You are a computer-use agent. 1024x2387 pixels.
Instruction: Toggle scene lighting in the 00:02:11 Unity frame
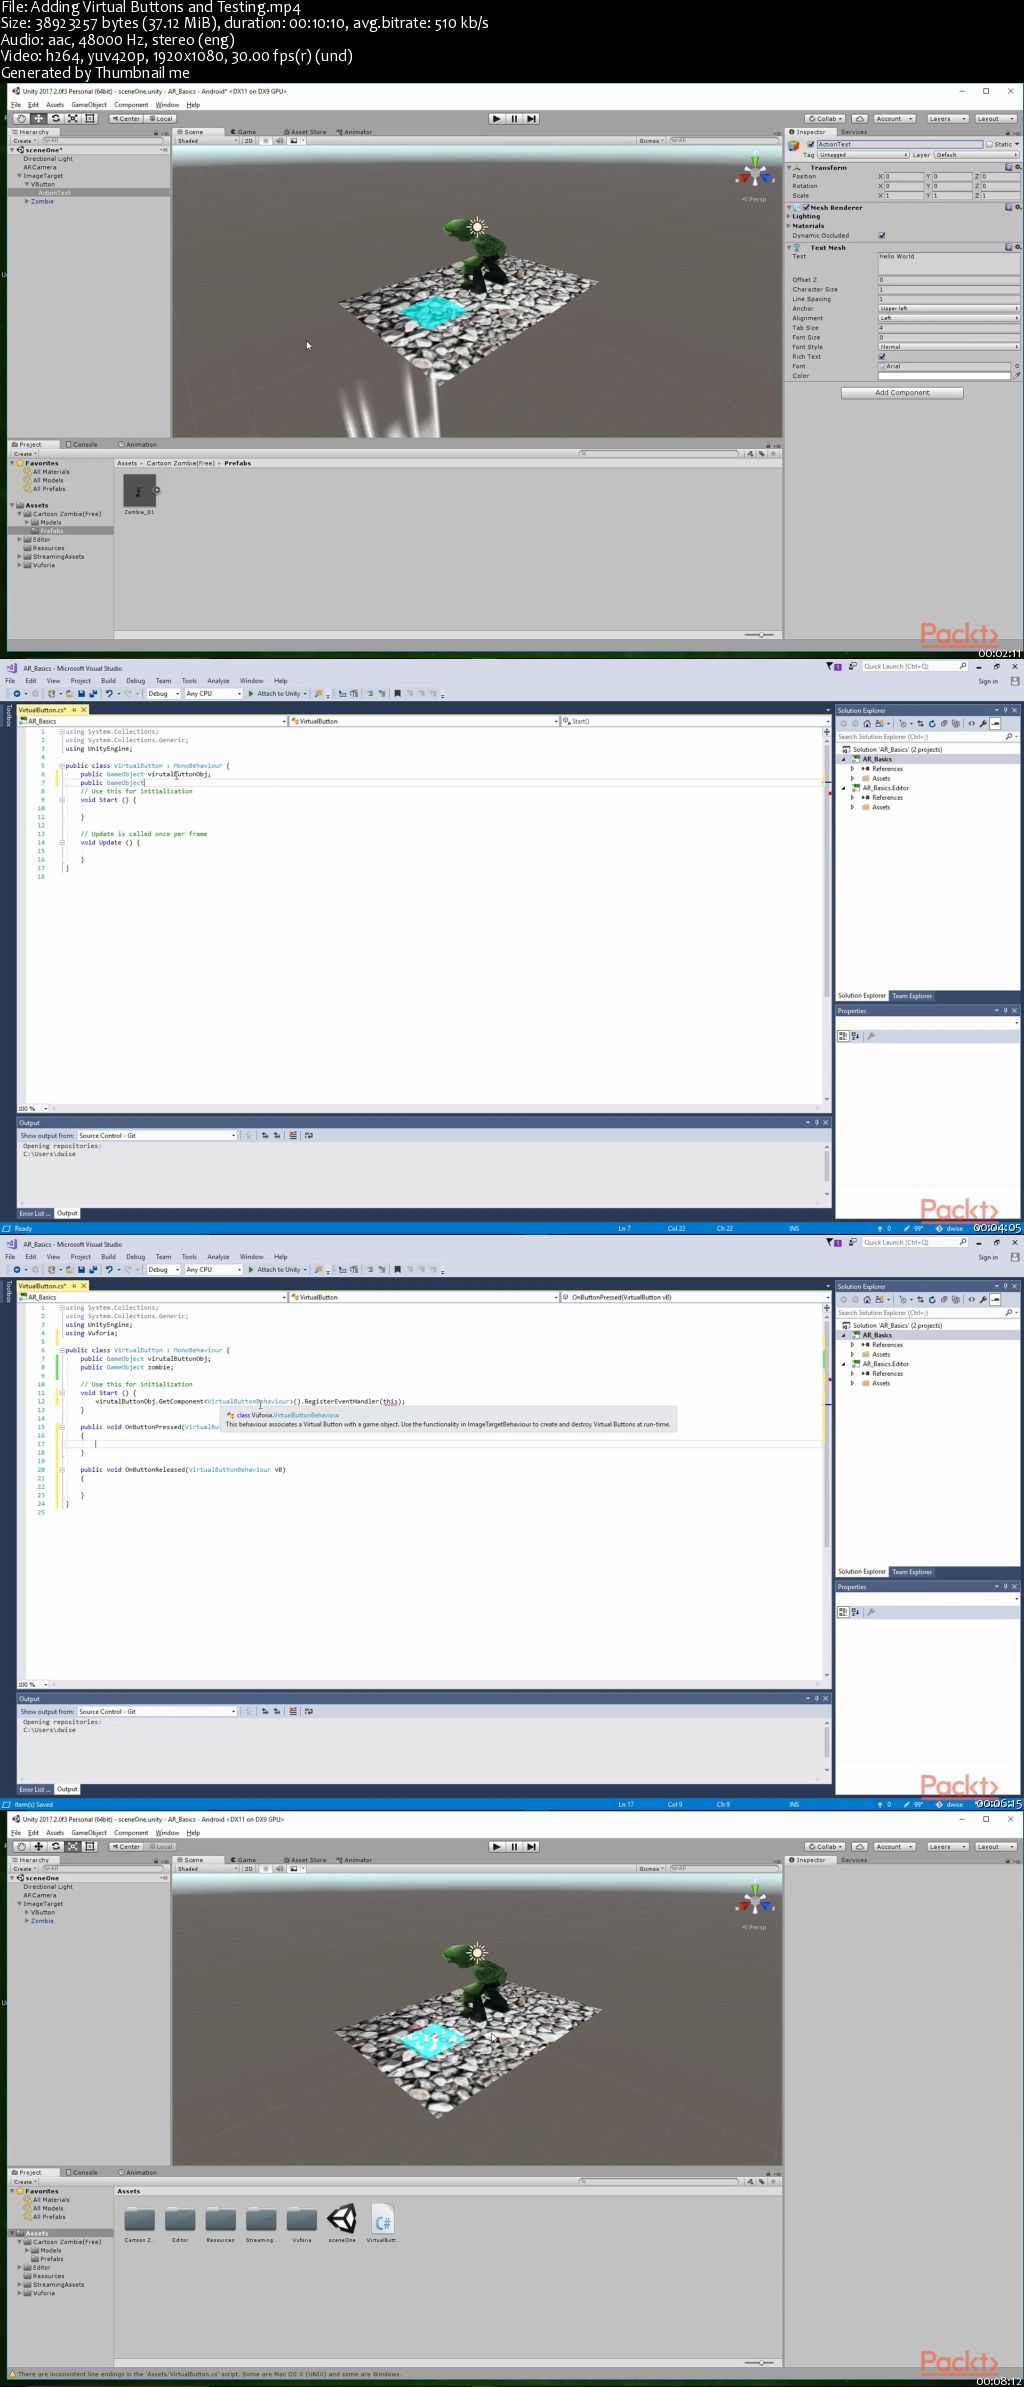pos(265,141)
